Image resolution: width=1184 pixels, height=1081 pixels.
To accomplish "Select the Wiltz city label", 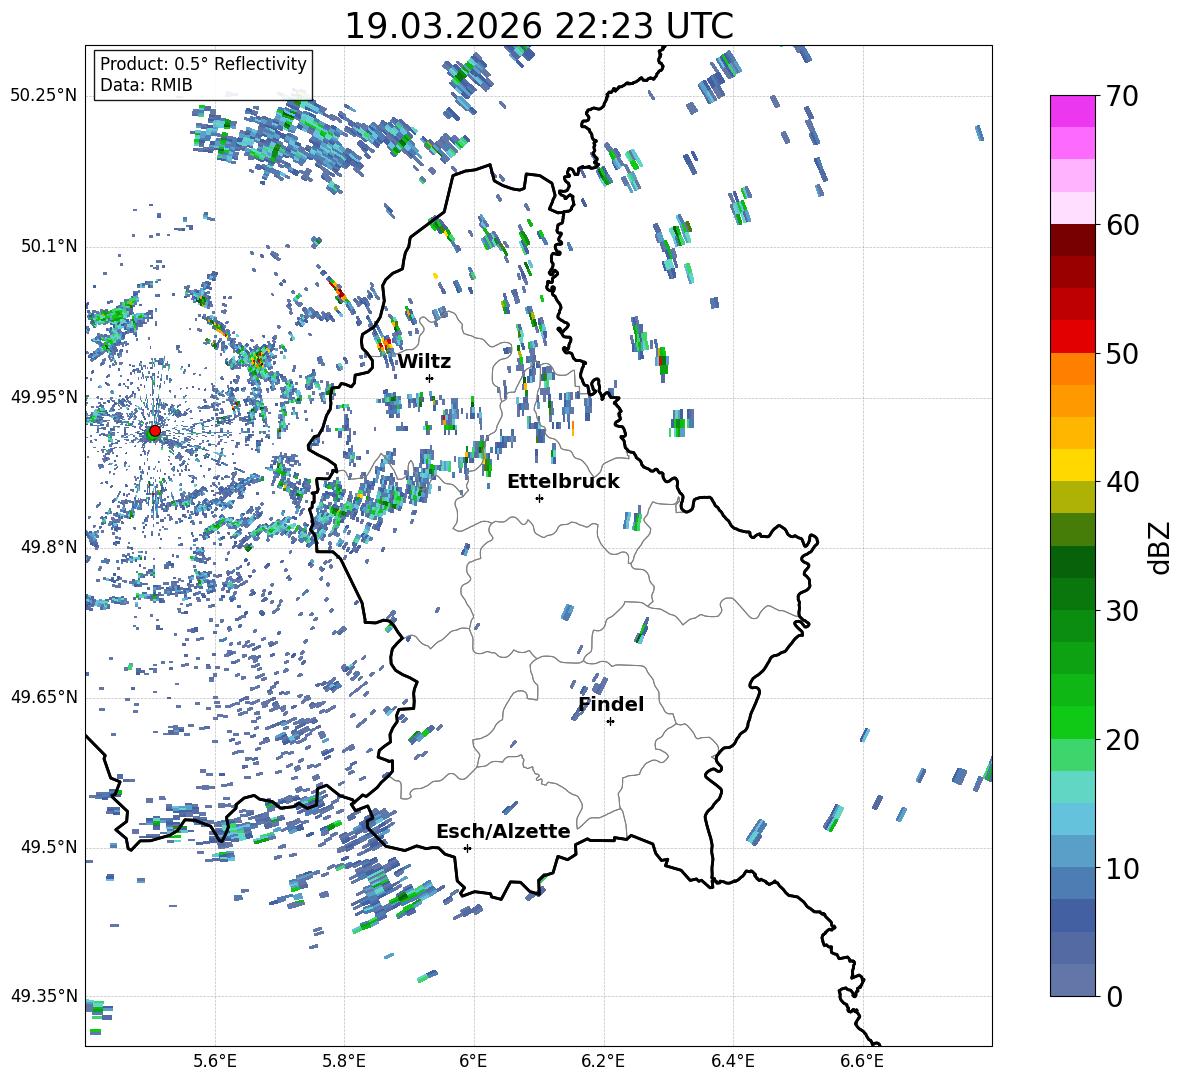I will tap(424, 362).
